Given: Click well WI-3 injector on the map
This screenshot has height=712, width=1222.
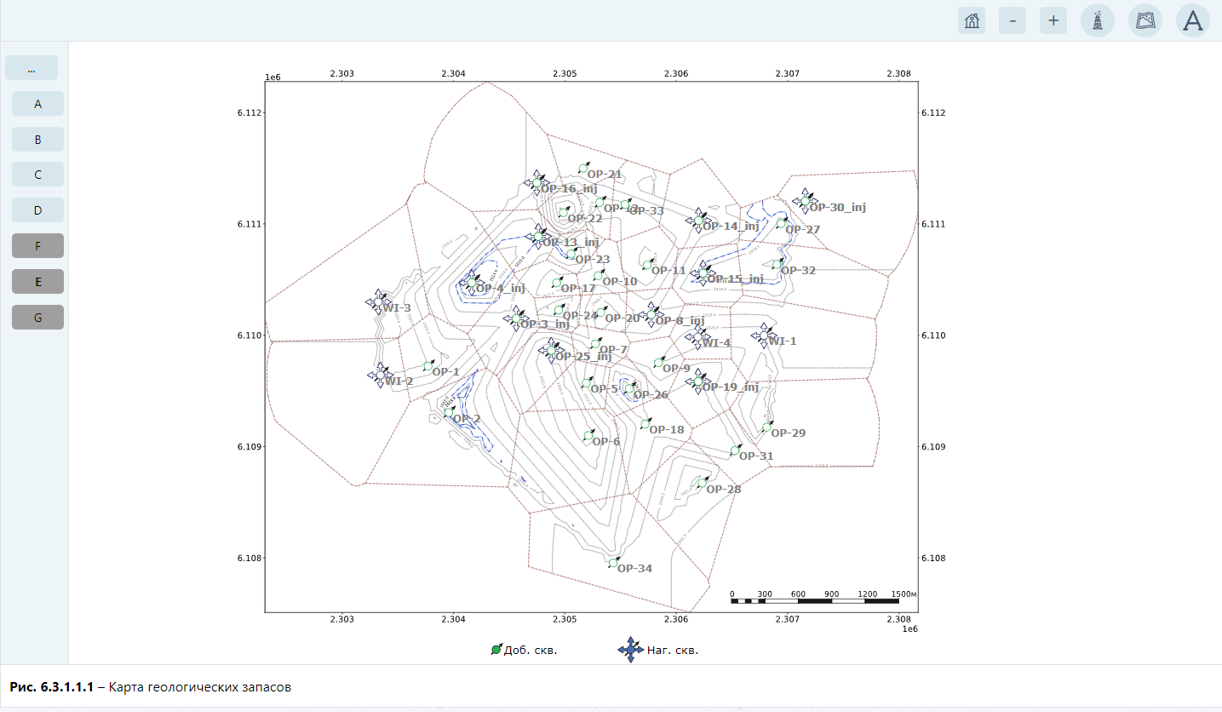Looking at the screenshot, I should coord(379,299).
